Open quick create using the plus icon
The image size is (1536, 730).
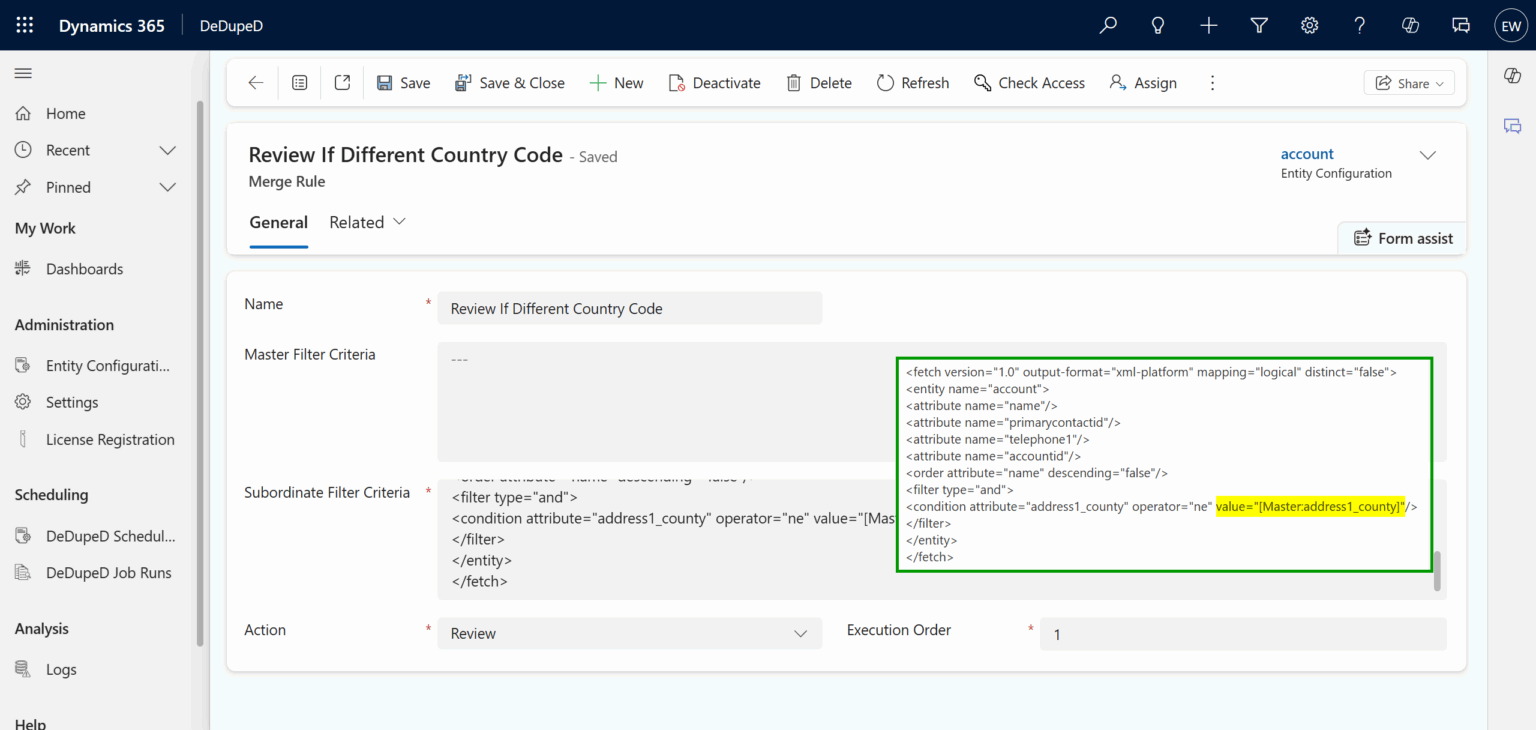point(1208,25)
